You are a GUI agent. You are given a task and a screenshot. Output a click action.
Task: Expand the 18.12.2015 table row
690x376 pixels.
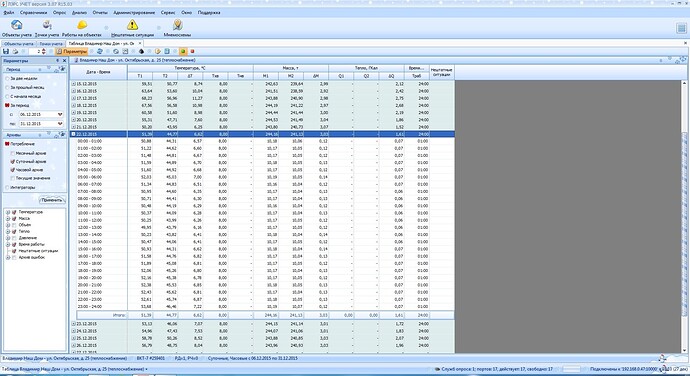pos(73,106)
